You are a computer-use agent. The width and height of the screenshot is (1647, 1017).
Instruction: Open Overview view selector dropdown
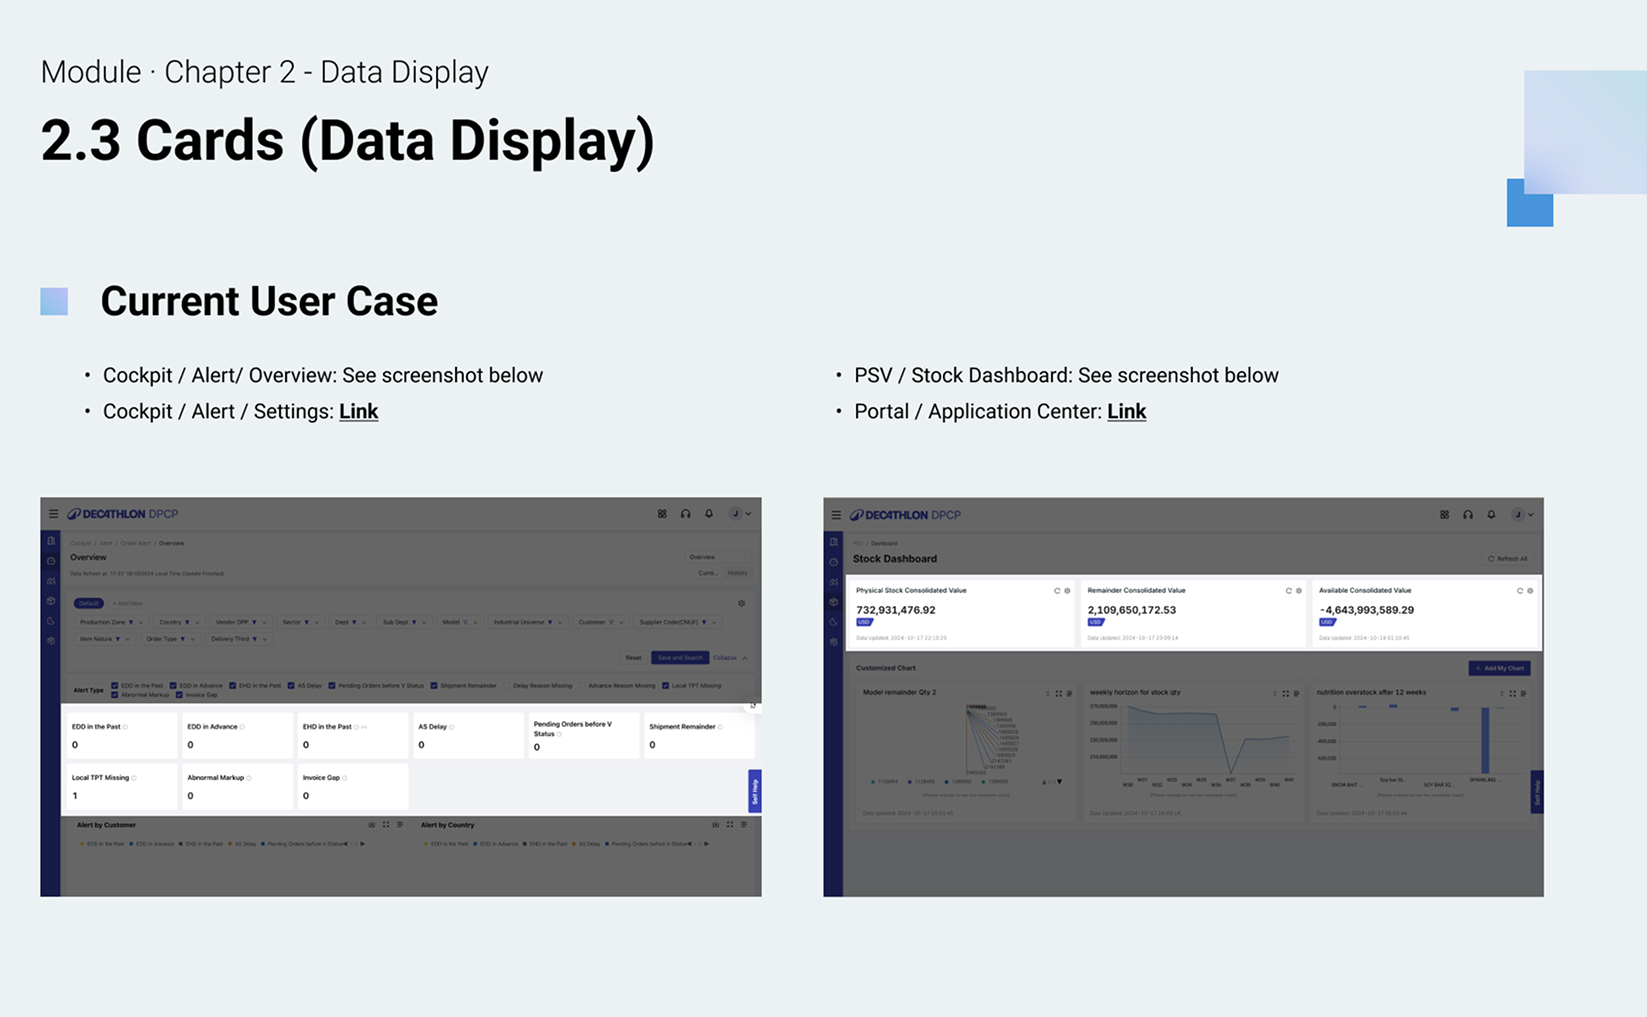(717, 557)
